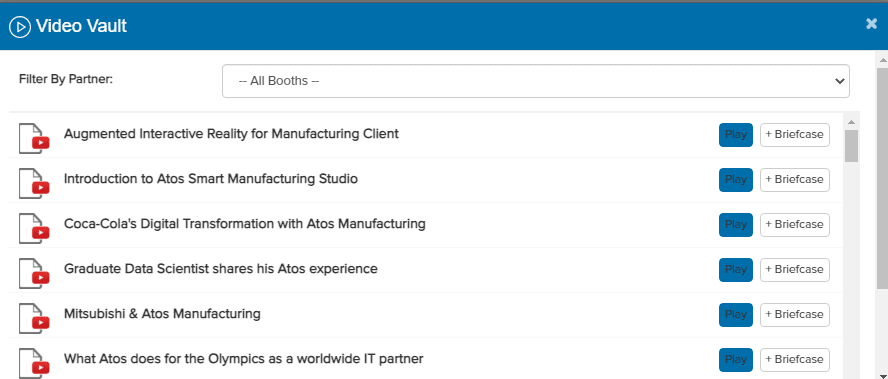888x379 pixels.
Task: Add Olympics IT partner video to Briefcase
Action: (795, 359)
